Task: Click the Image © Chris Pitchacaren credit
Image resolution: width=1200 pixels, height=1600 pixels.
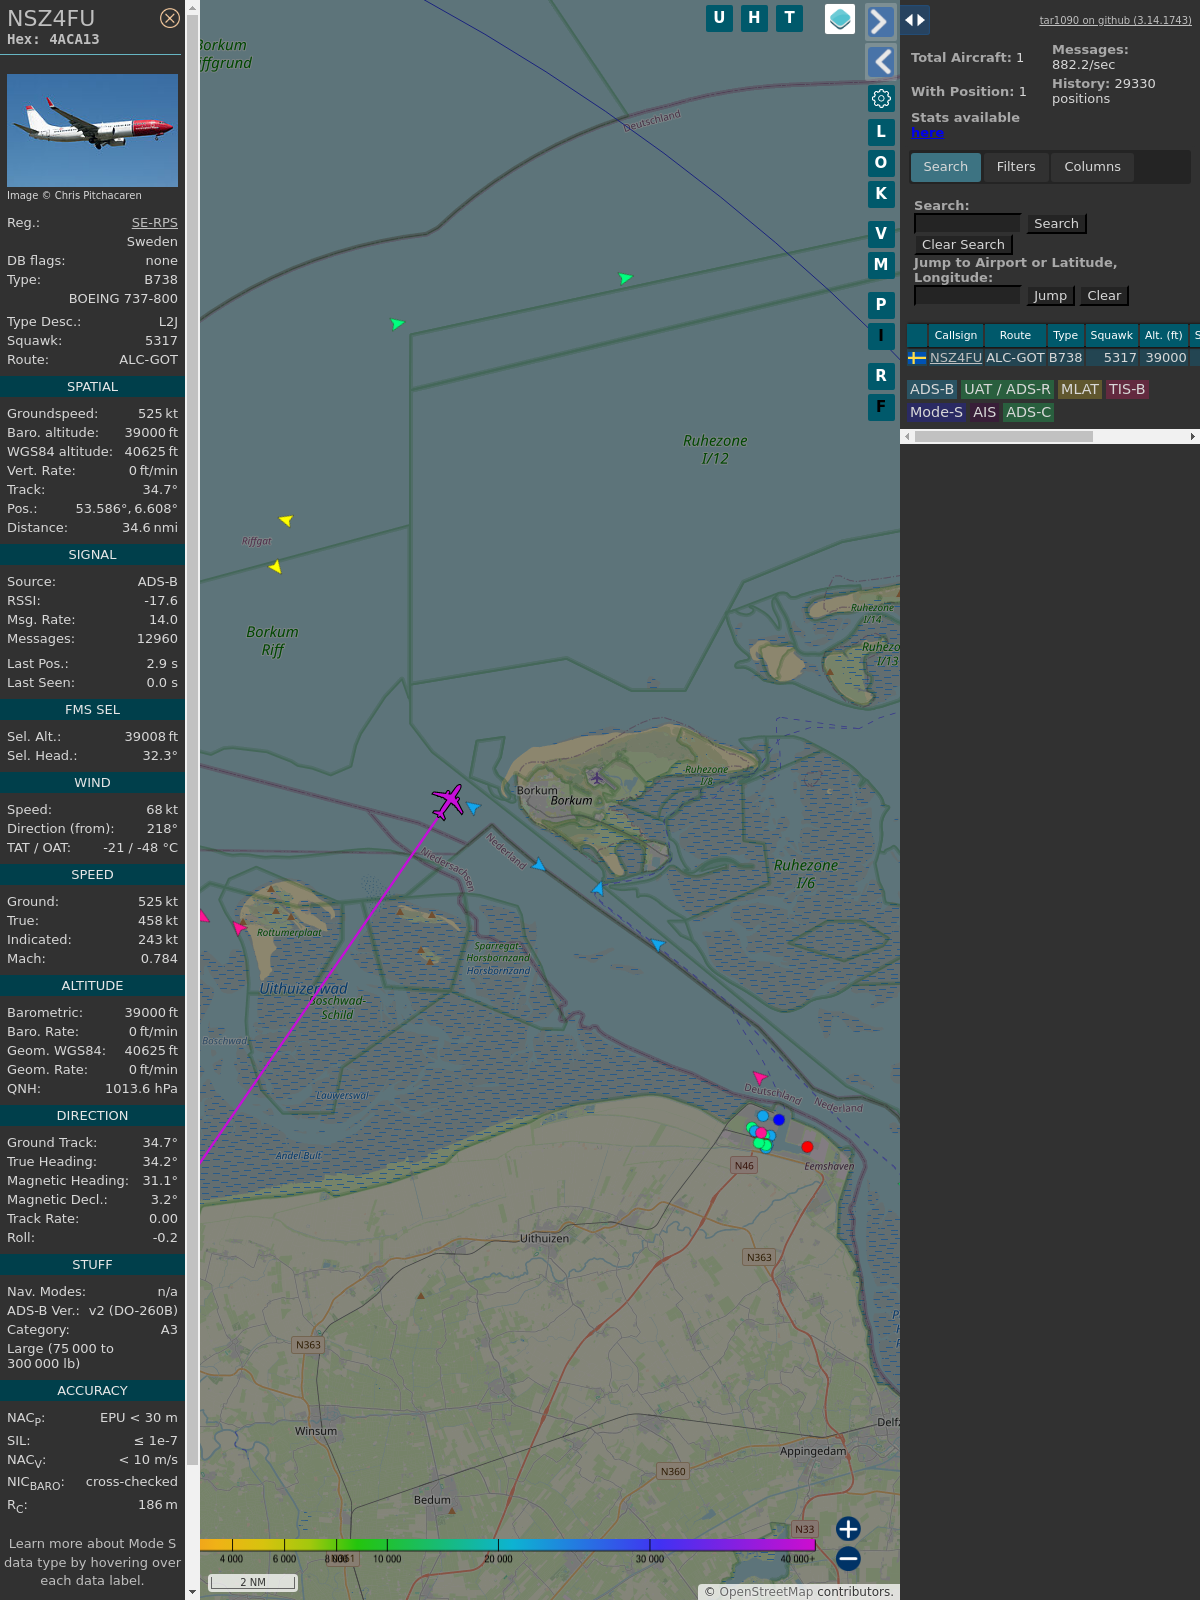Action: 74,196
